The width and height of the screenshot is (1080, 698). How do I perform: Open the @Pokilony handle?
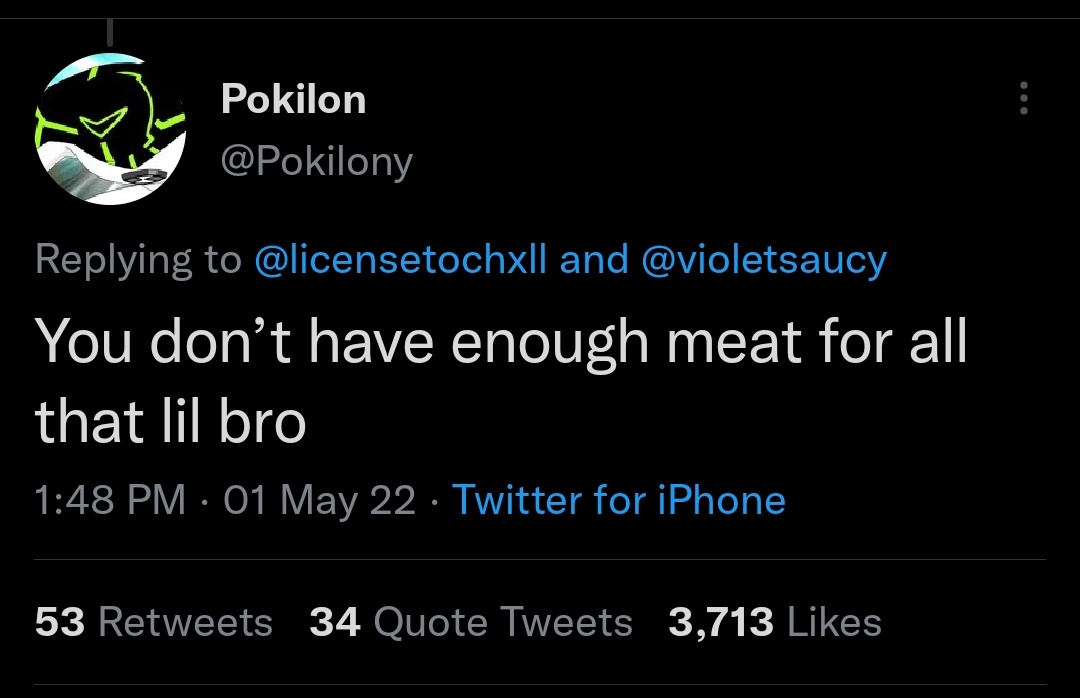317,163
